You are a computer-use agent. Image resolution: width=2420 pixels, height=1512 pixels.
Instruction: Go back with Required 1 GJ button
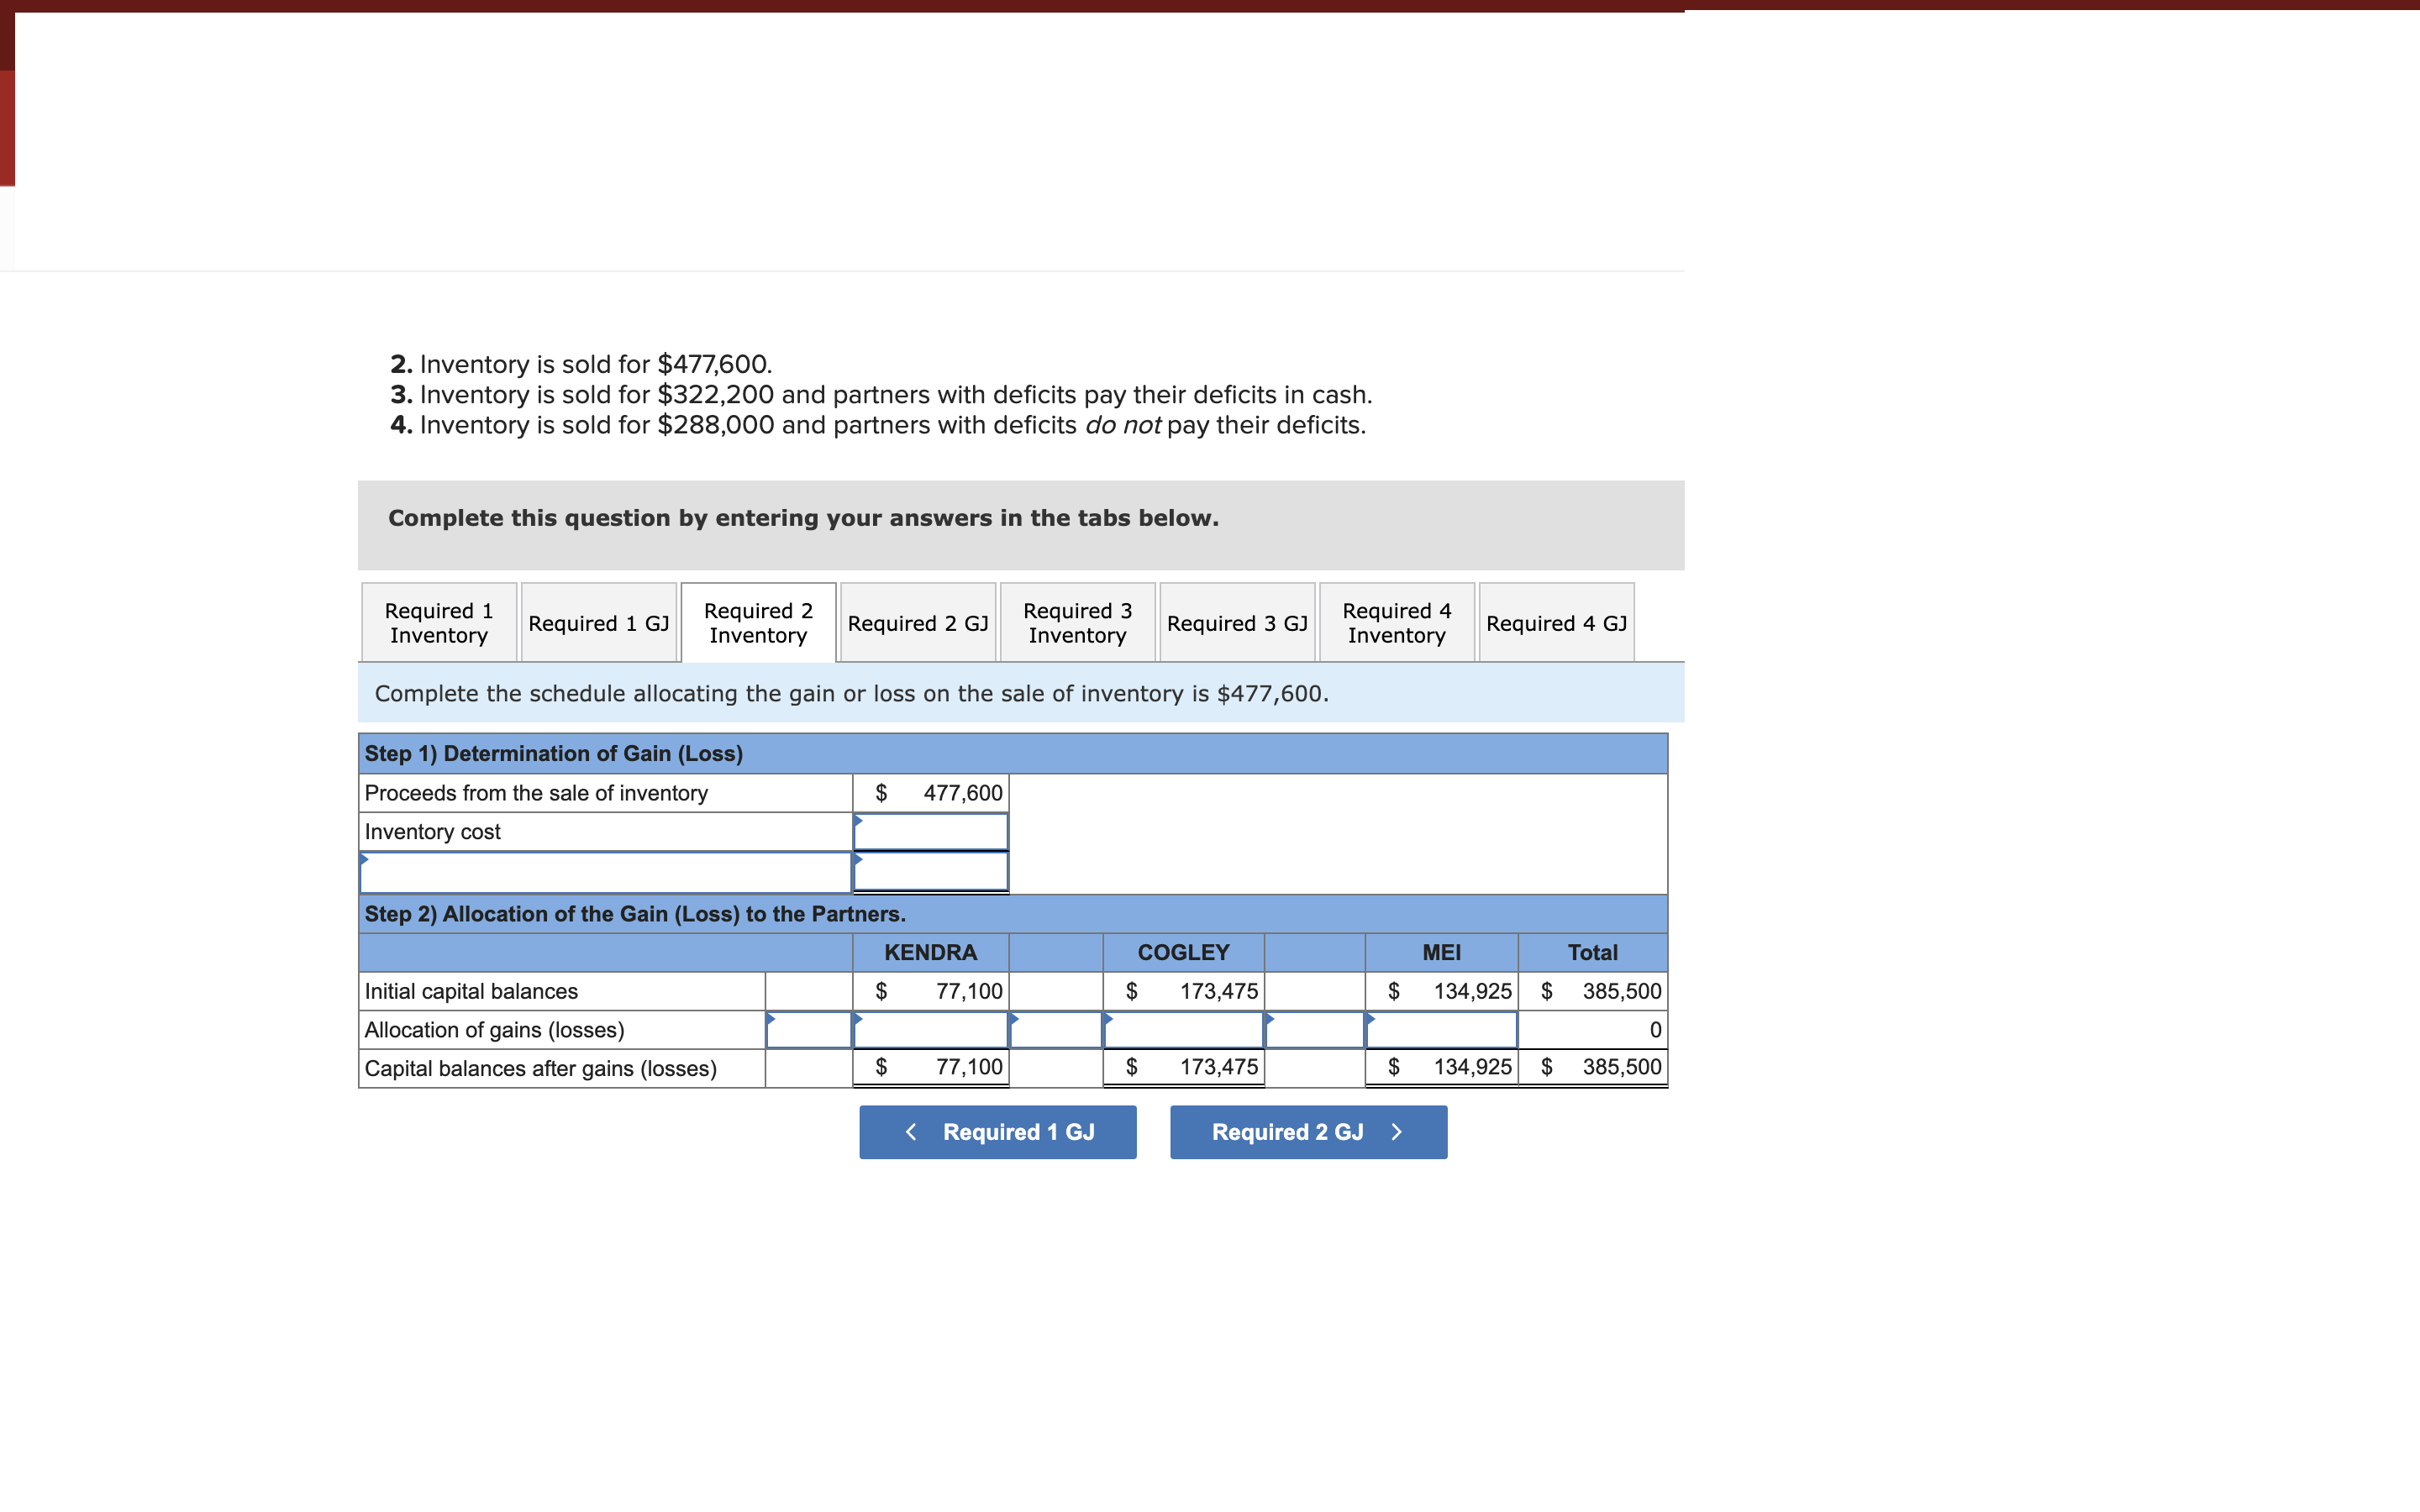(x=997, y=1132)
